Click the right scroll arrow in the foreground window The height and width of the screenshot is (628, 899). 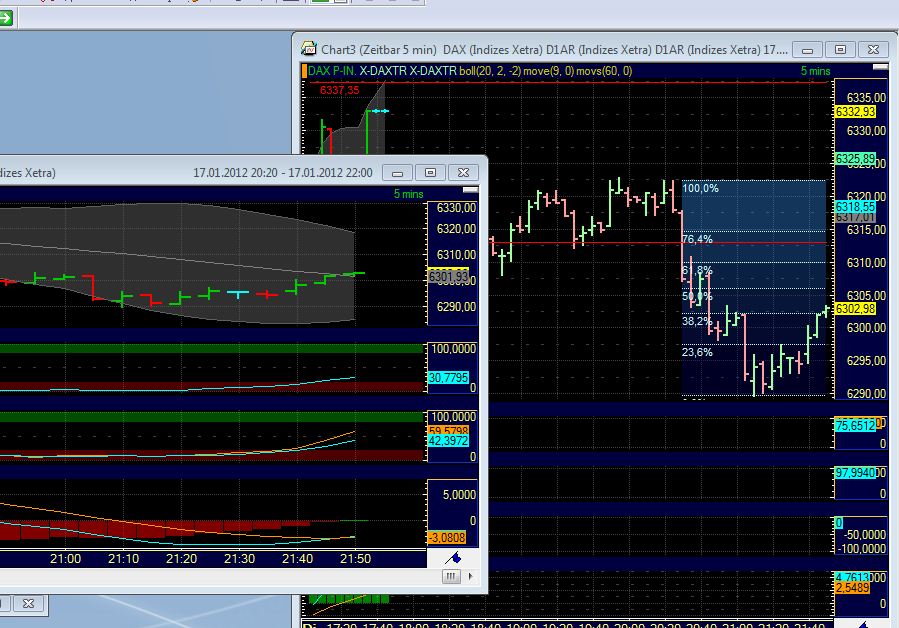click(471, 577)
